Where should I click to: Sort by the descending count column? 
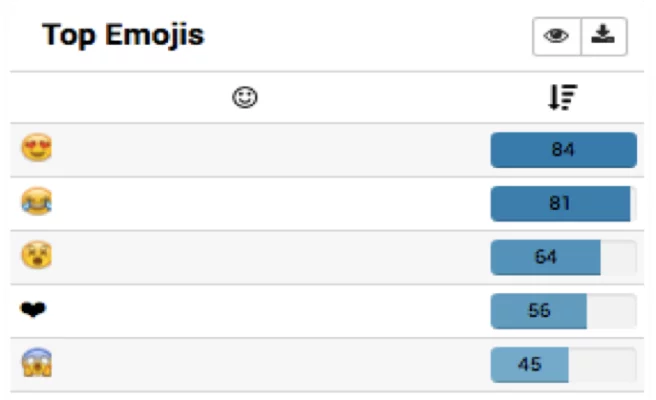(563, 97)
